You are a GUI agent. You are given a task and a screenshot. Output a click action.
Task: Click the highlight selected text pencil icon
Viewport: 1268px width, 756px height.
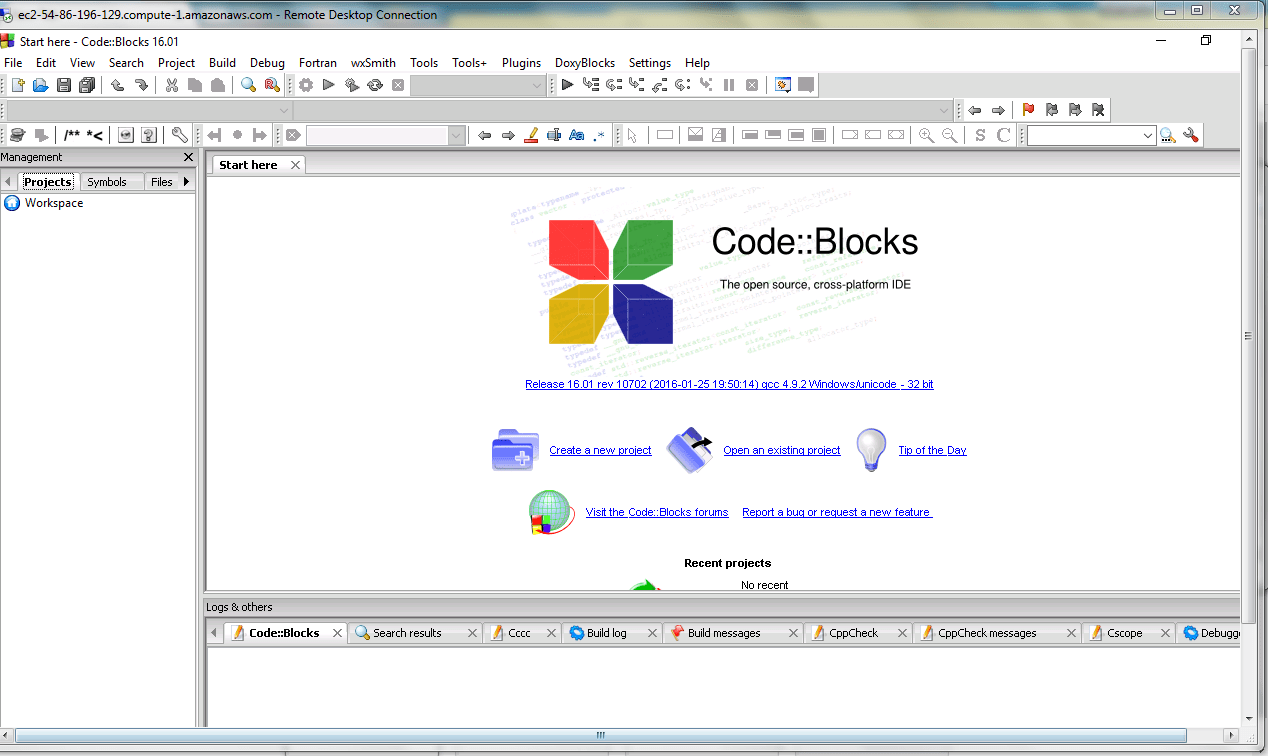[531, 135]
